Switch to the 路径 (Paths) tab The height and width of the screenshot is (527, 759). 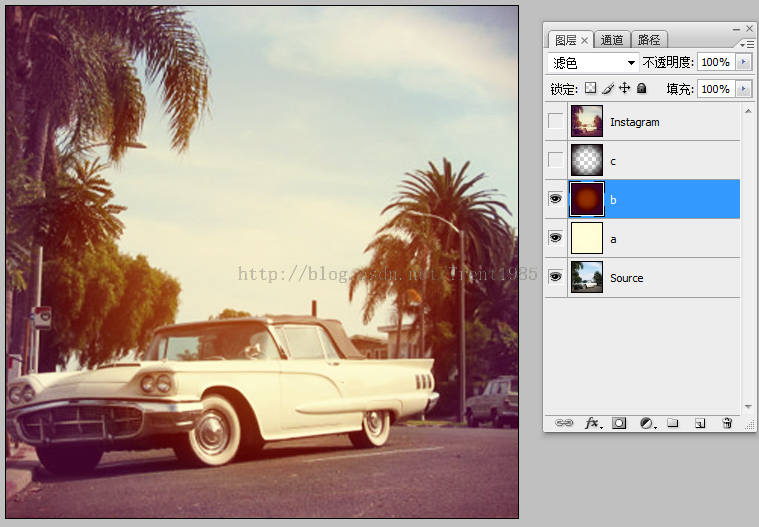coord(649,40)
